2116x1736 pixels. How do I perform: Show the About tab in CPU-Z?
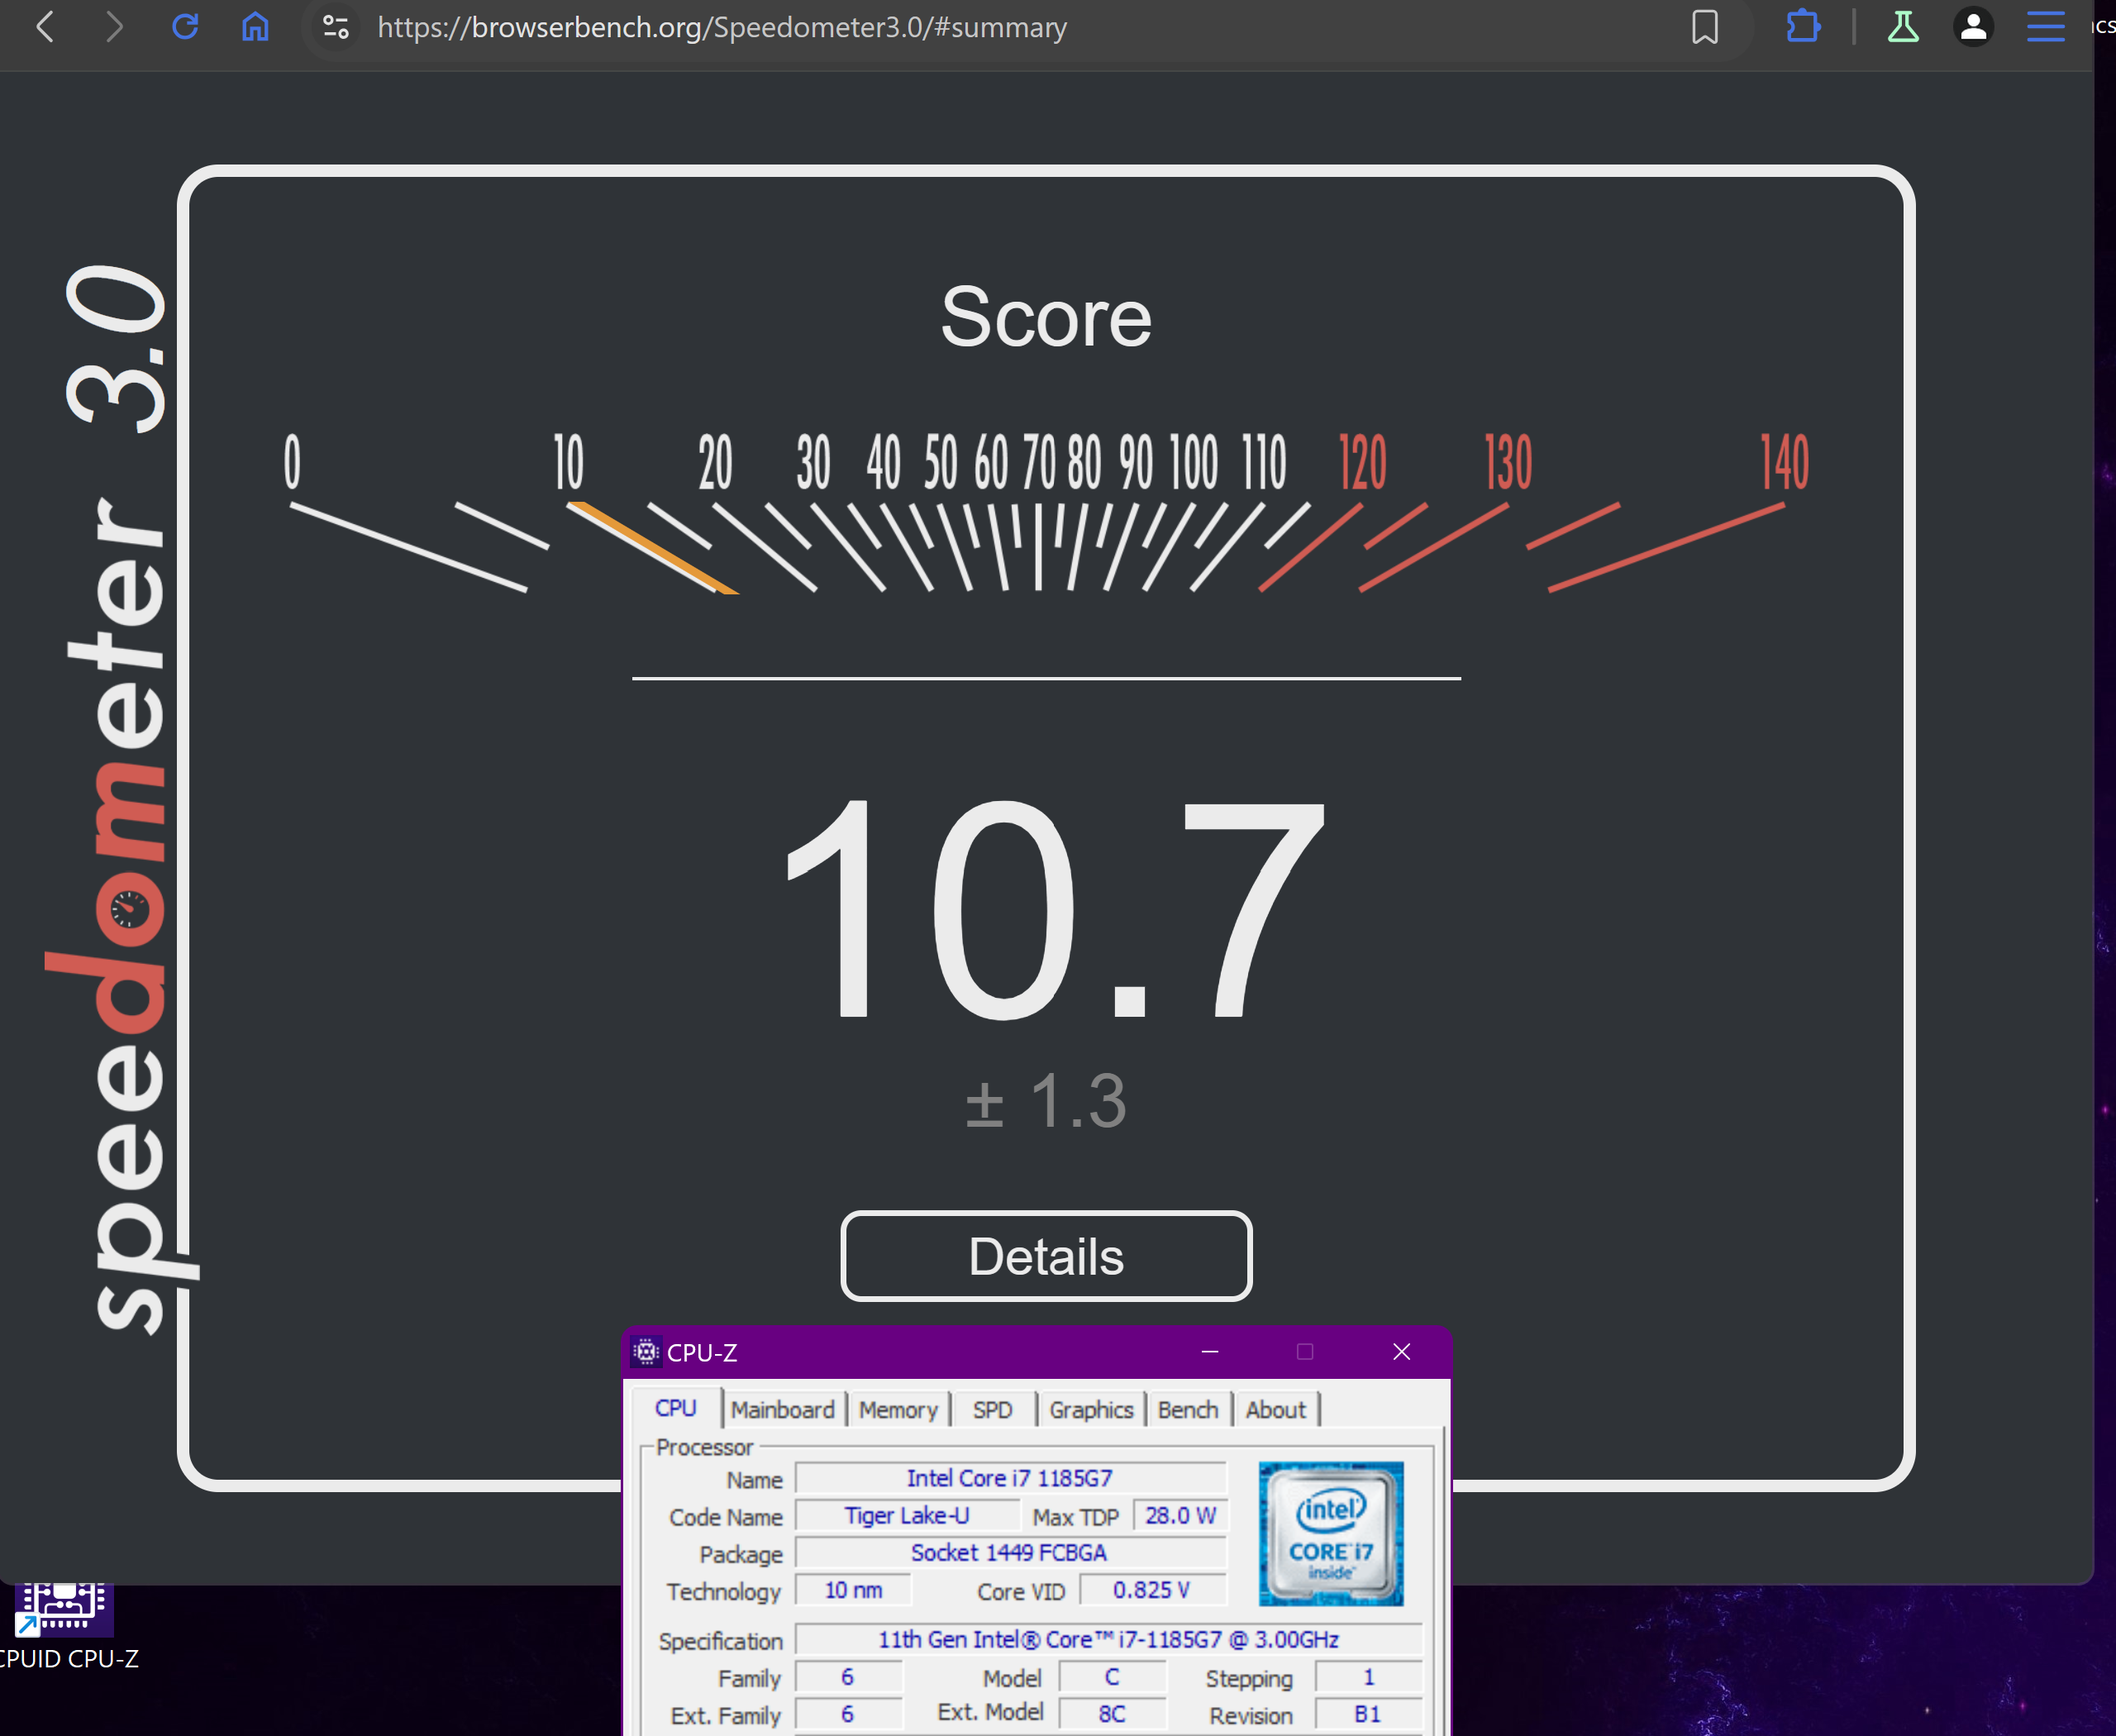(x=1275, y=1410)
